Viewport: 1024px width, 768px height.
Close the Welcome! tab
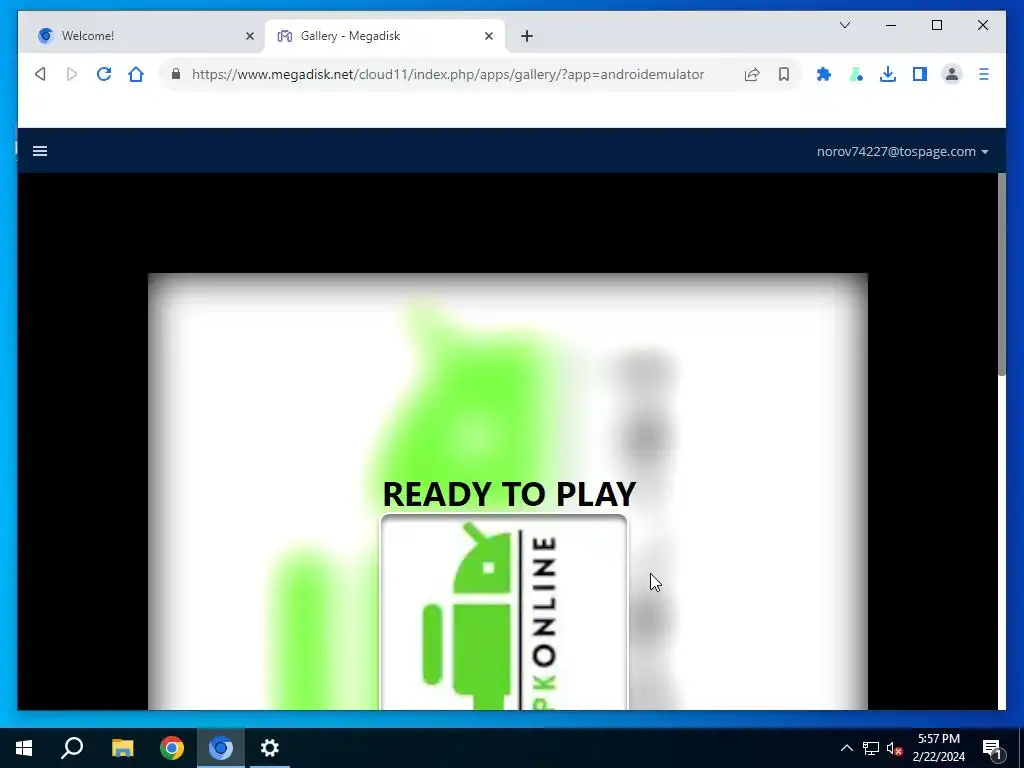coord(249,36)
